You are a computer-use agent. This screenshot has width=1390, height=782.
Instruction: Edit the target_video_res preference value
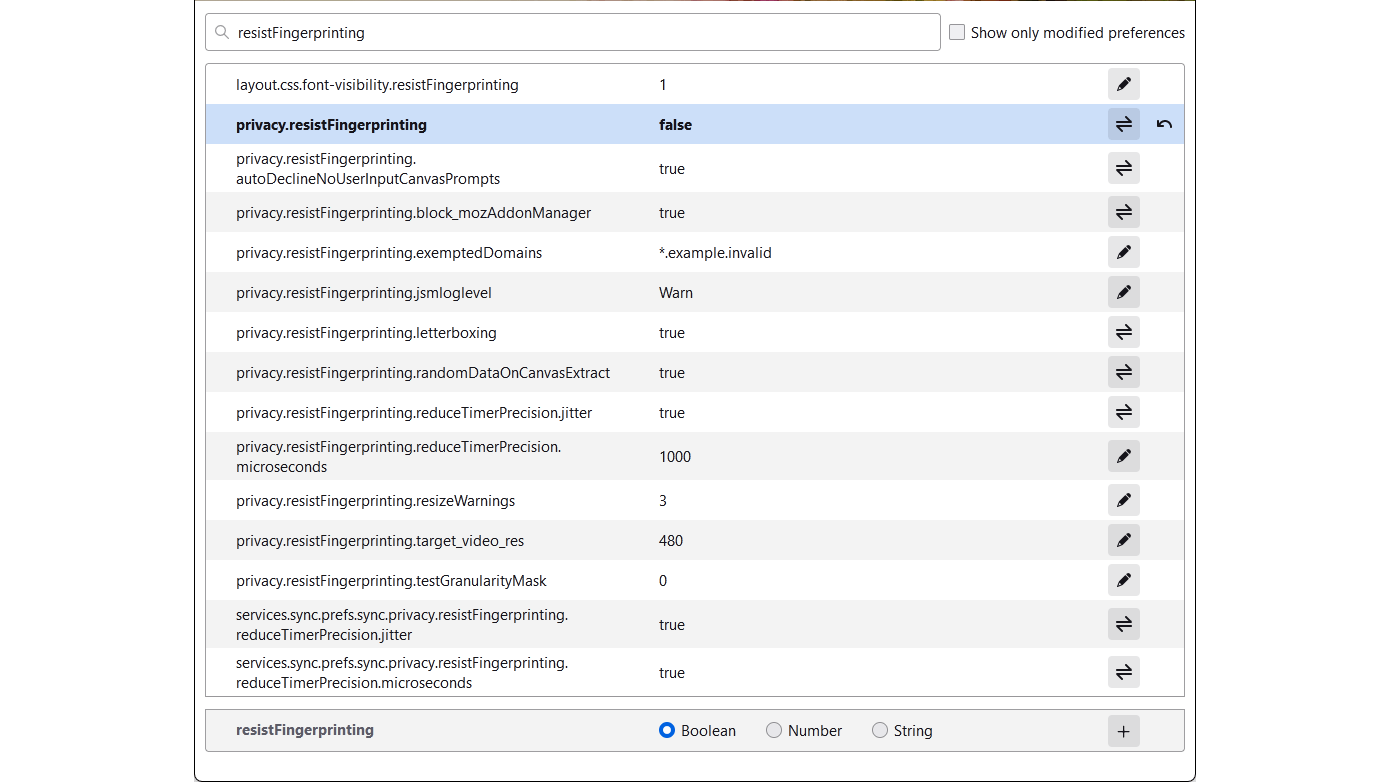(1123, 540)
